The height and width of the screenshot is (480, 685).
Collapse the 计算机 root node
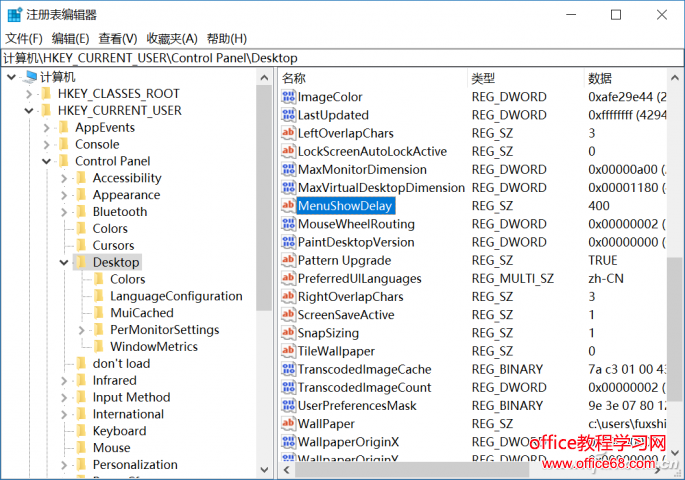(x=12, y=77)
